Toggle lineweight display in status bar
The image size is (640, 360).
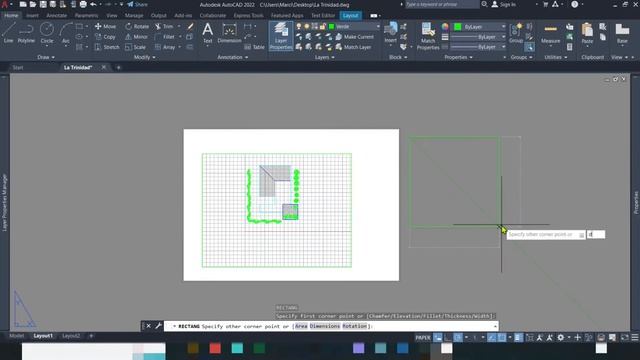pos(518,338)
